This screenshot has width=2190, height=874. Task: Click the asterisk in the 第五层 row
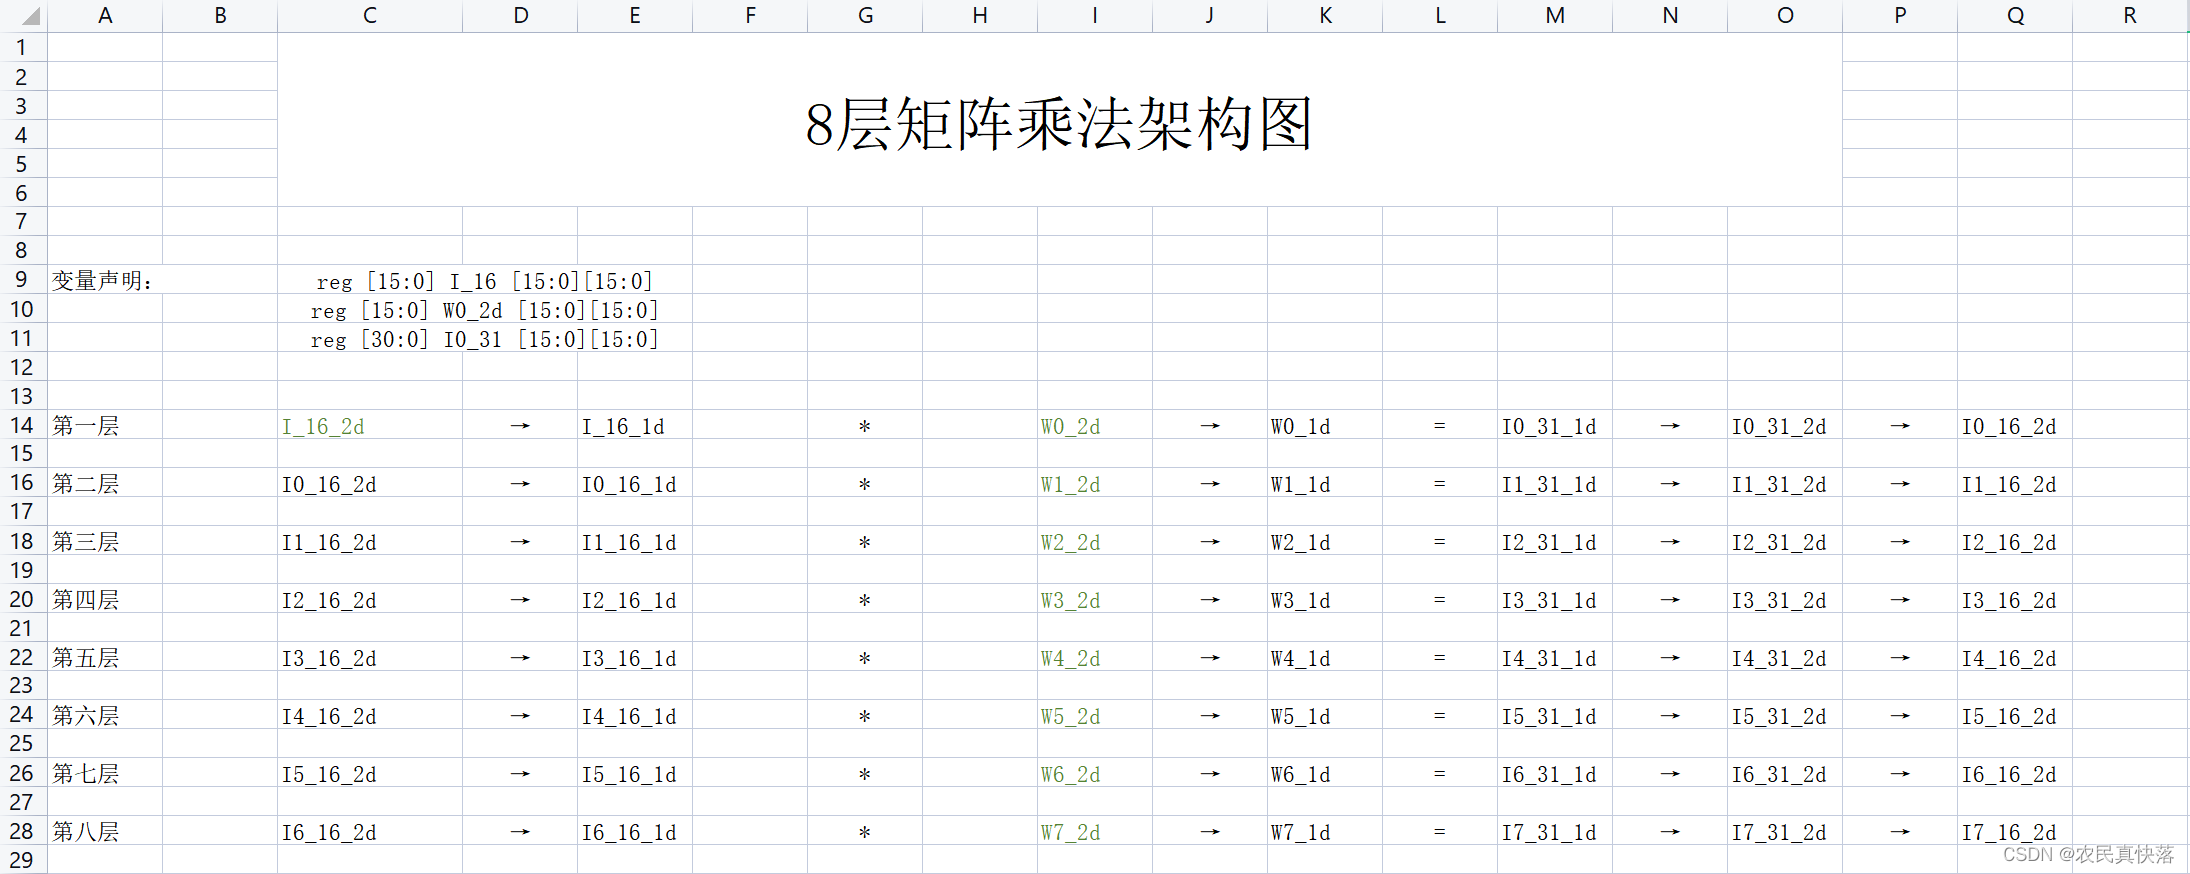click(864, 659)
